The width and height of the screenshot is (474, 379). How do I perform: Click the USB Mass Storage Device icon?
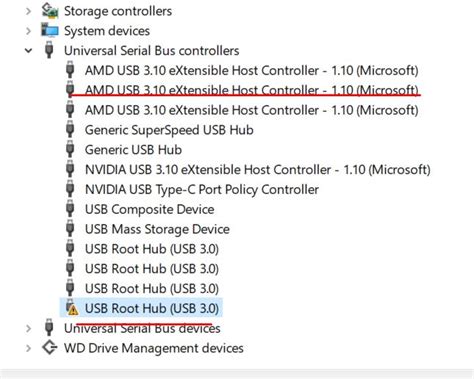point(70,229)
